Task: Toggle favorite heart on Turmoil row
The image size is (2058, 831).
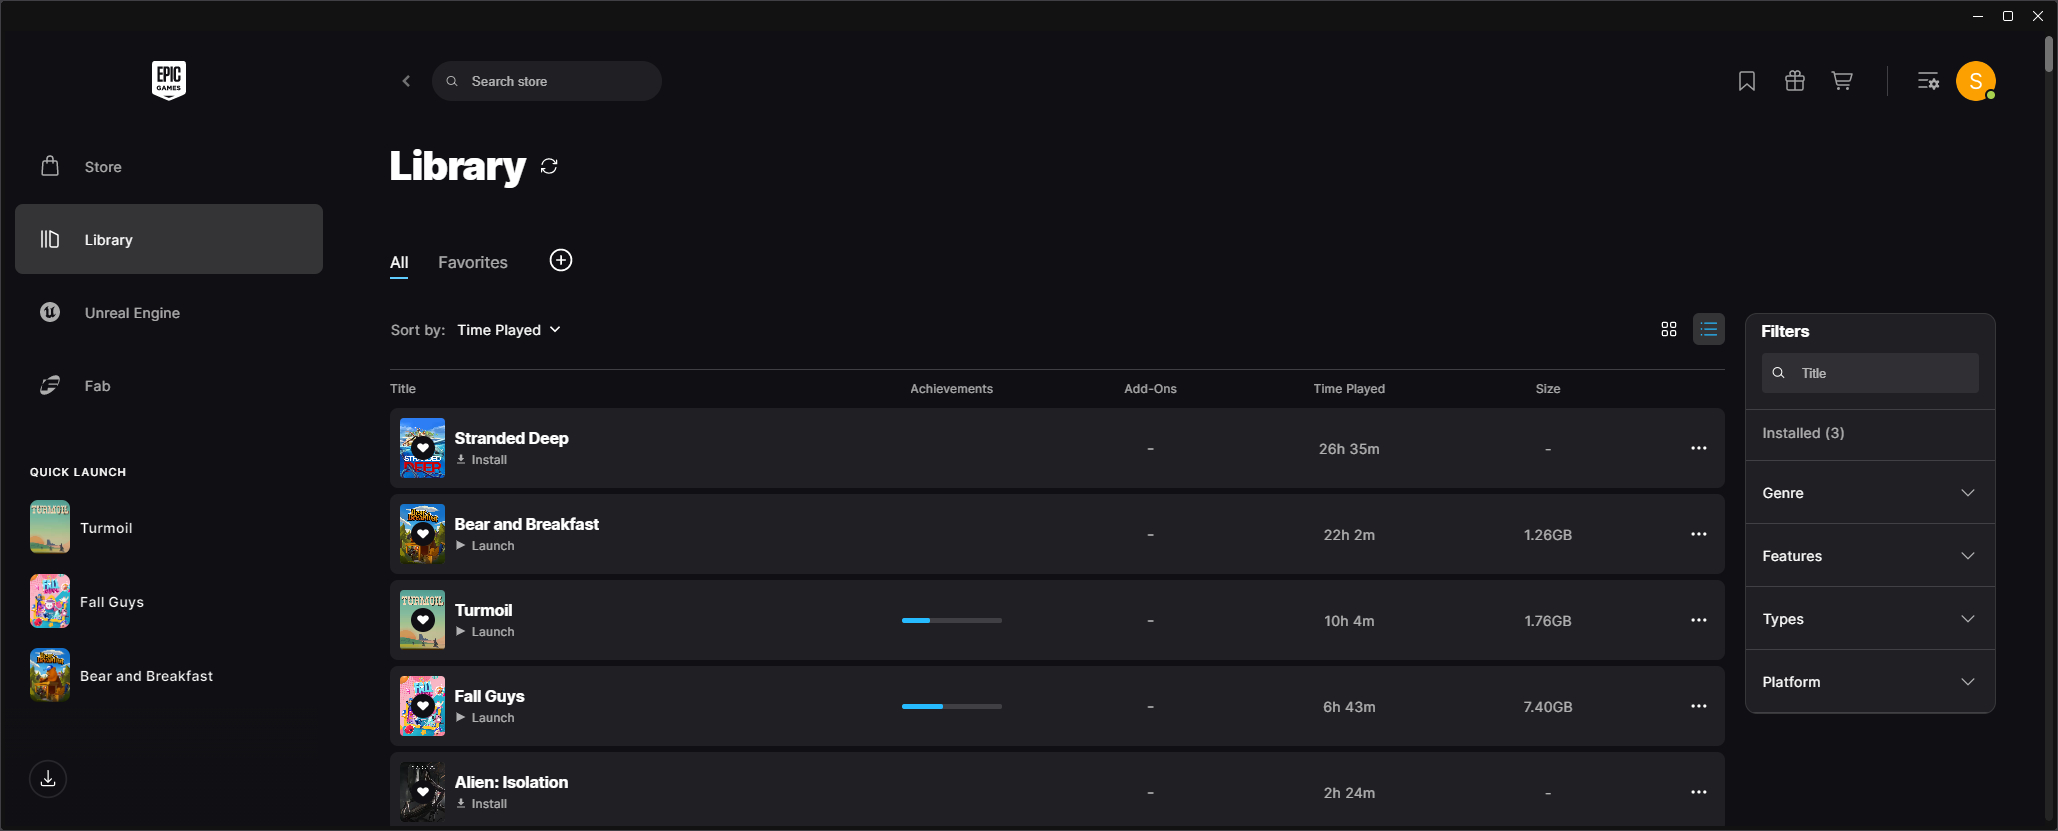Action: click(x=423, y=620)
